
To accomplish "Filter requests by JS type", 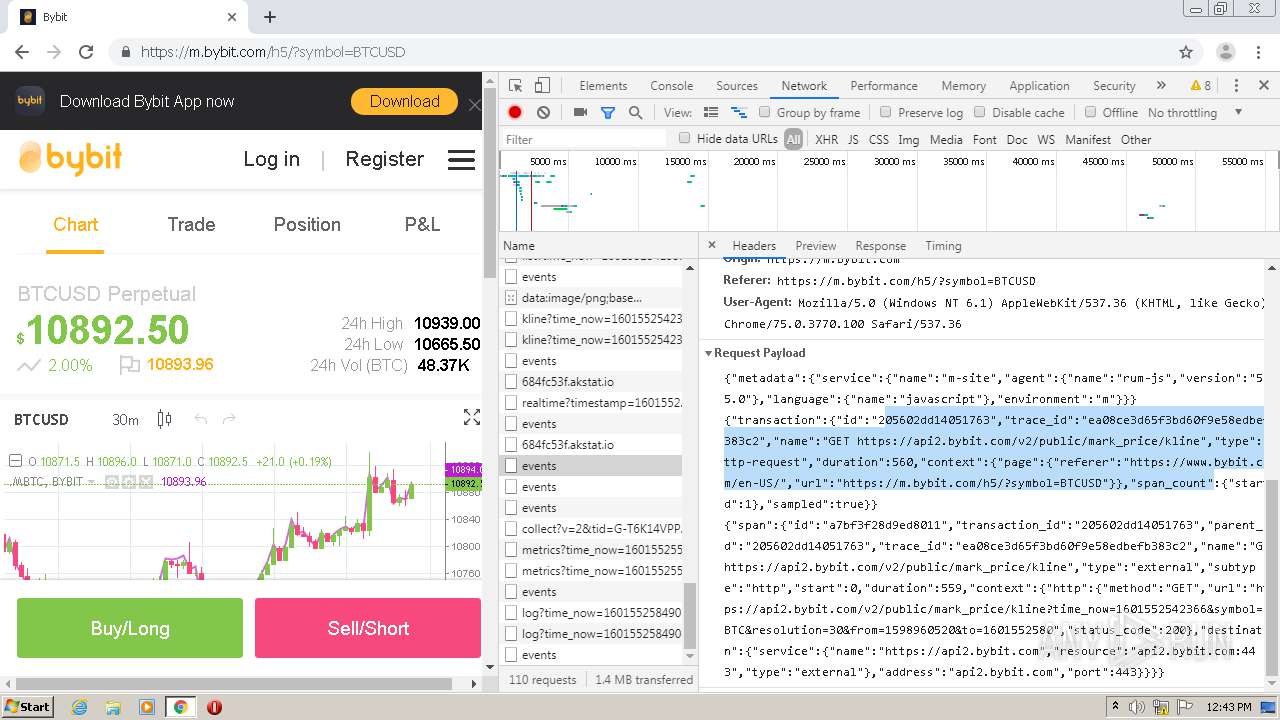I will click(x=853, y=140).
